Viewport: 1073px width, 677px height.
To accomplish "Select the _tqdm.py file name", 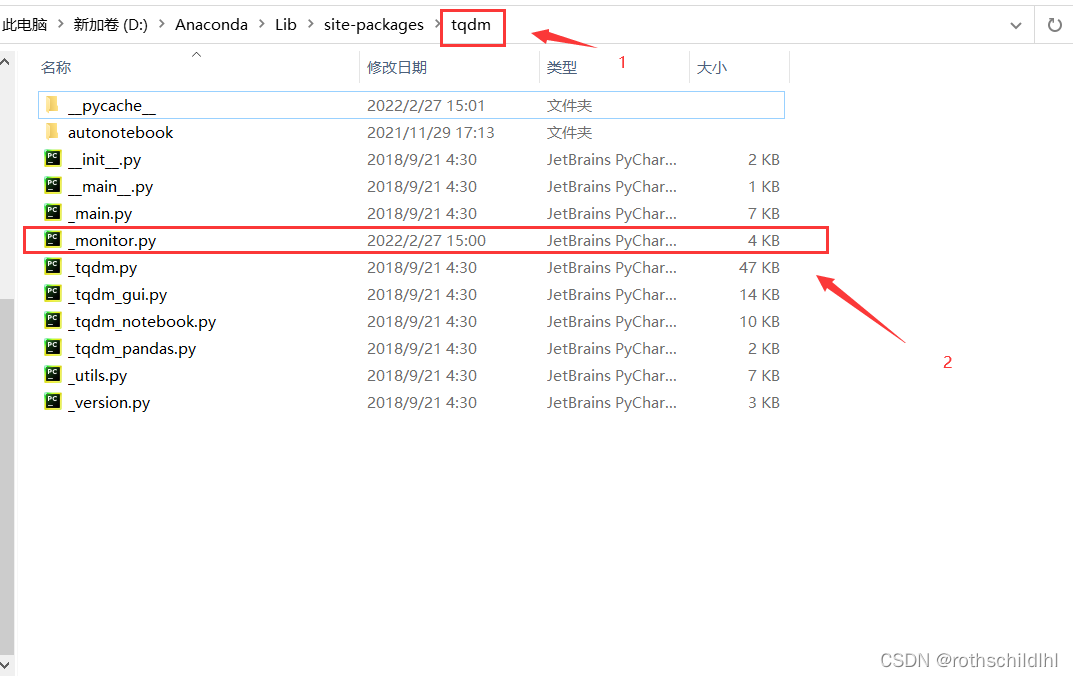I will [103, 268].
